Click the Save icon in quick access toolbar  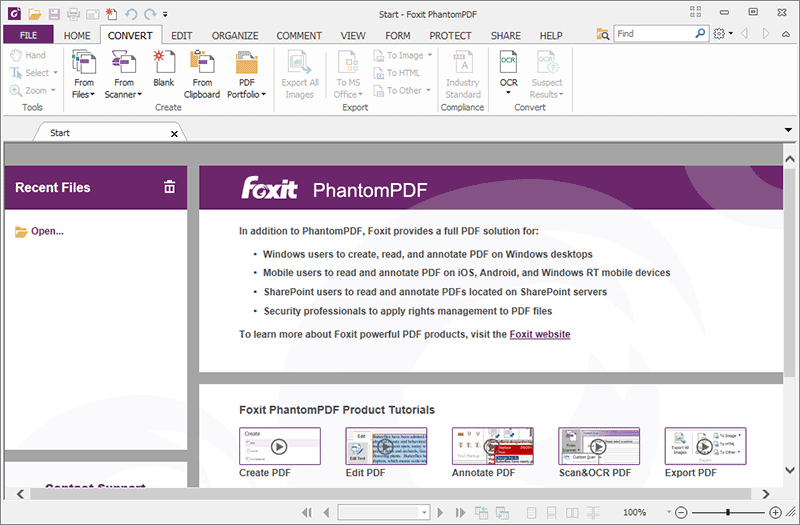tap(54, 14)
